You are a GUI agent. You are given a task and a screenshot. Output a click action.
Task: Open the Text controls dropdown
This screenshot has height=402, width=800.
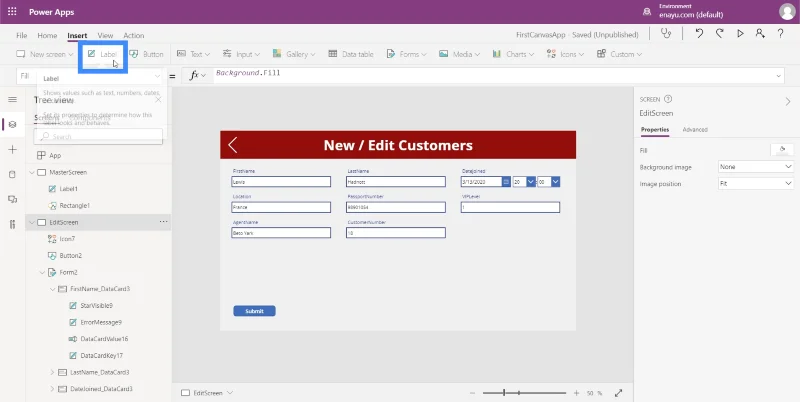click(x=193, y=54)
